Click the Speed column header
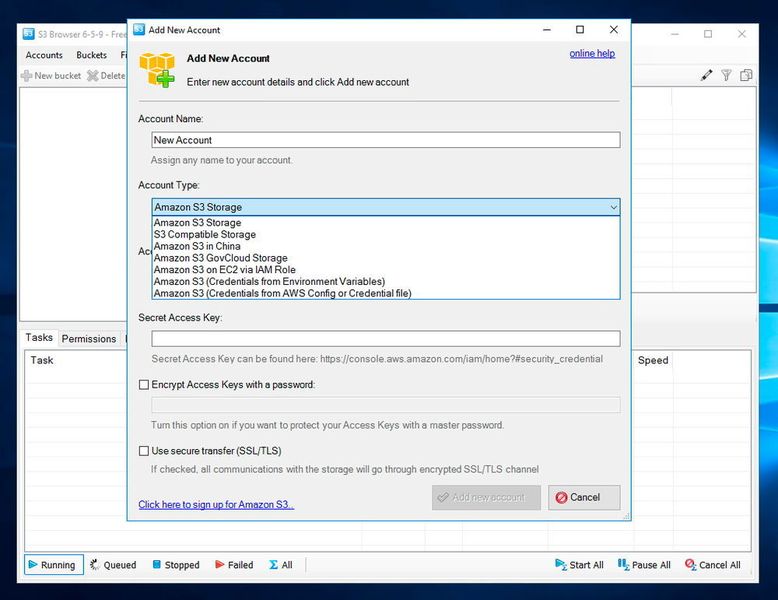Image resolution: width=778 pixels, height=600 pixels. click(653, 360)
